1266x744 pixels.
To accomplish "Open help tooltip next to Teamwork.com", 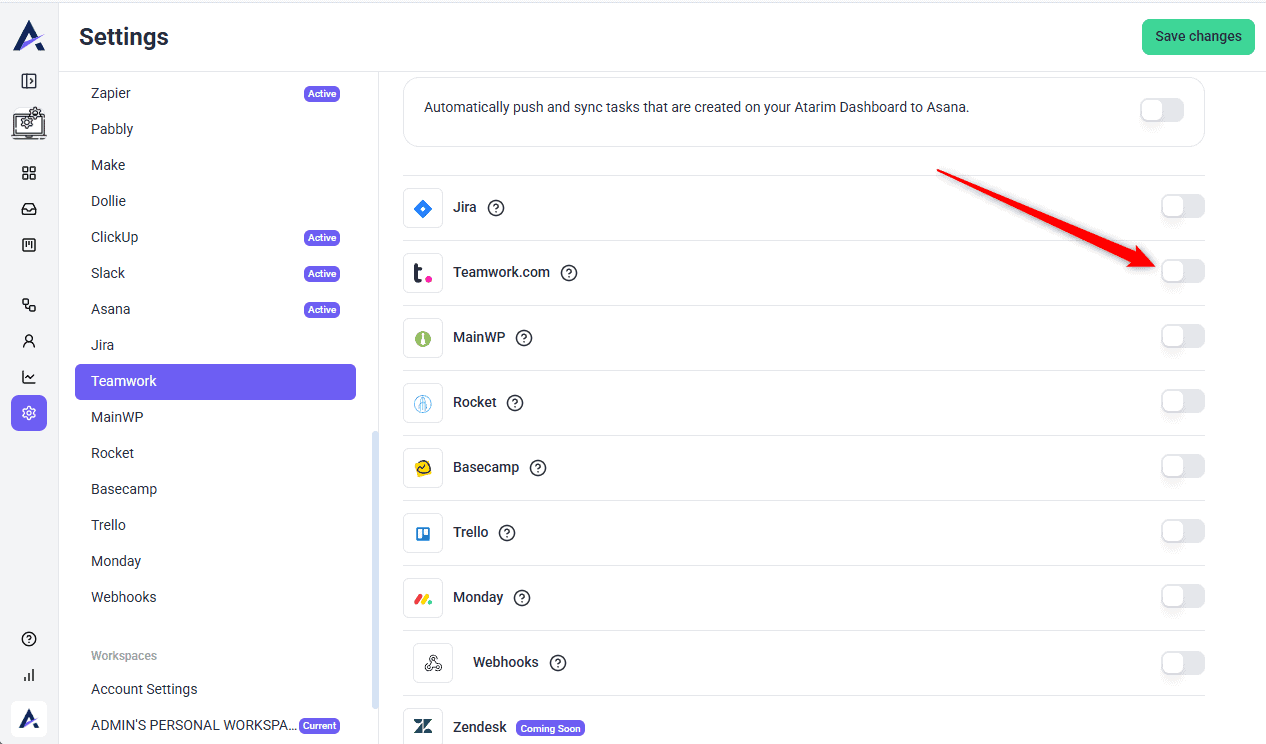I will pos(569,273).
